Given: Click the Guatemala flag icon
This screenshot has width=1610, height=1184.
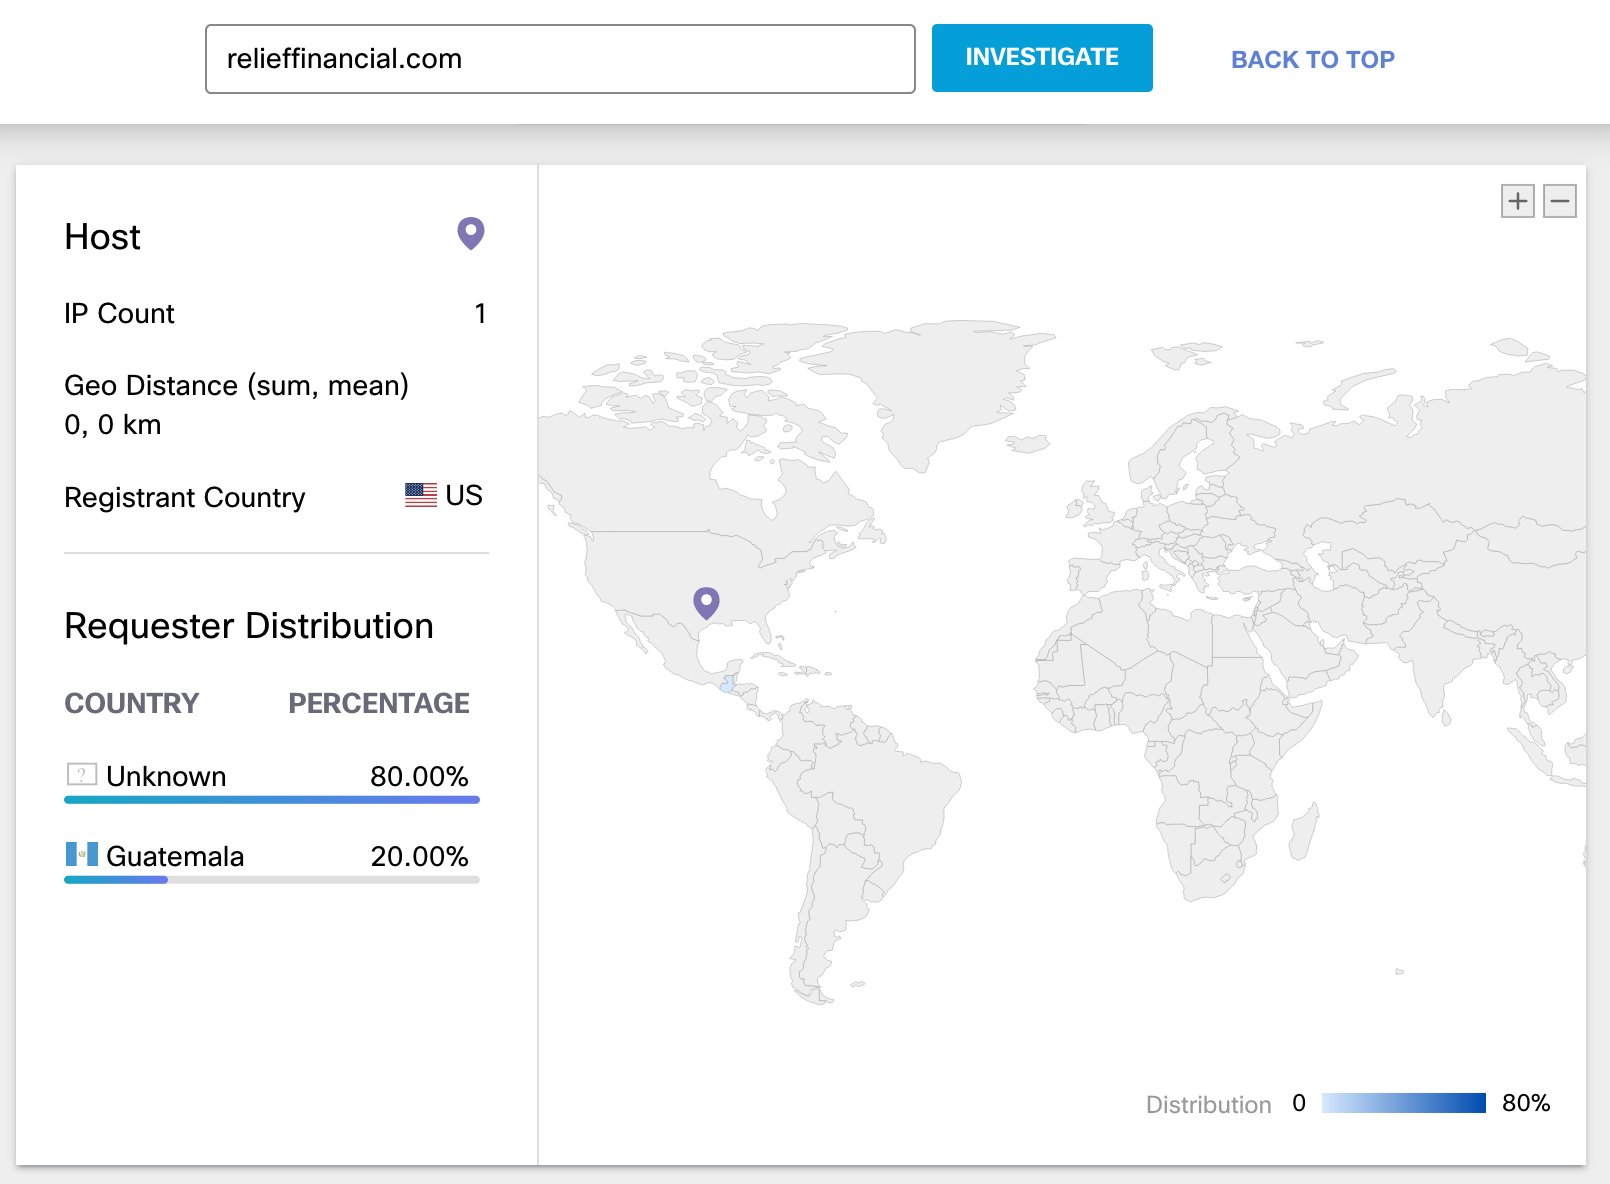Looking at the screenshot, I should (x=82, y=855).
